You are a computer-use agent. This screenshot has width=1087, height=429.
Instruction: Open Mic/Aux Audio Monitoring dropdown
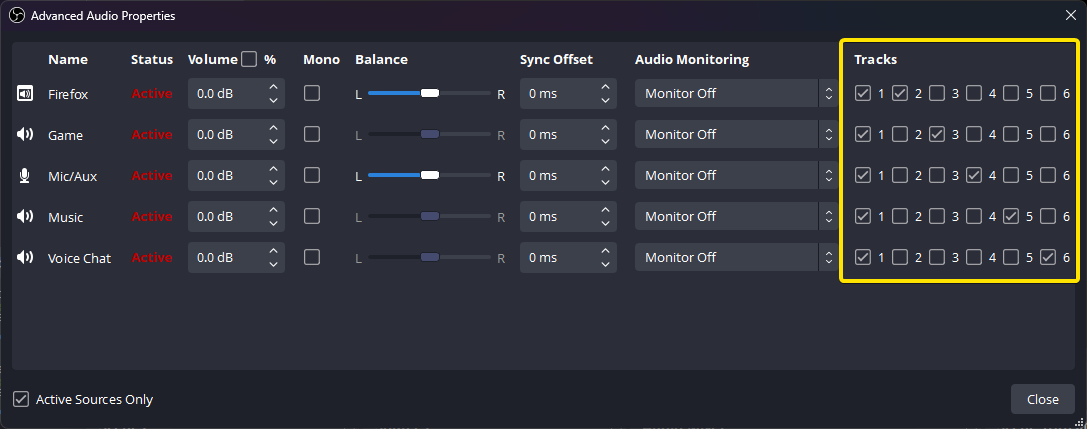click(734, 175)
